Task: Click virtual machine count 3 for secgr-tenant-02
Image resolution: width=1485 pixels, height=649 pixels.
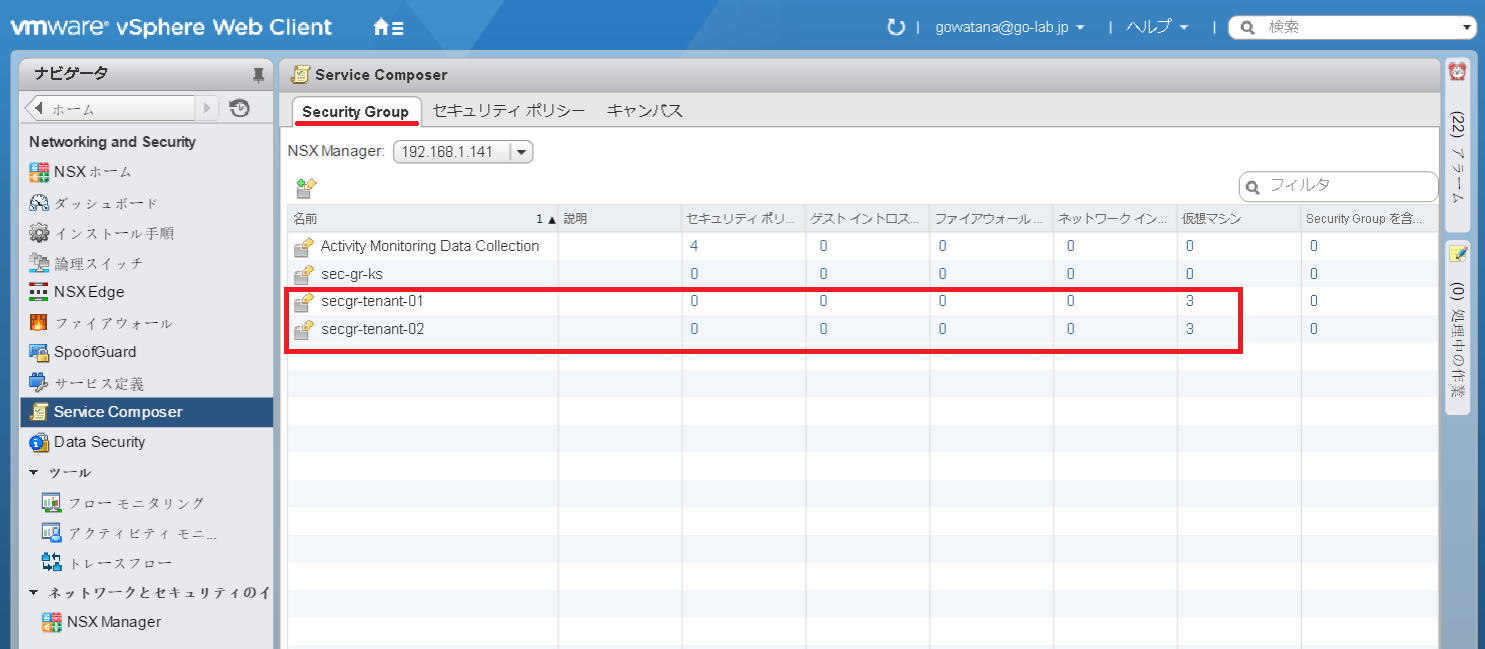Action: (1190, 329)
